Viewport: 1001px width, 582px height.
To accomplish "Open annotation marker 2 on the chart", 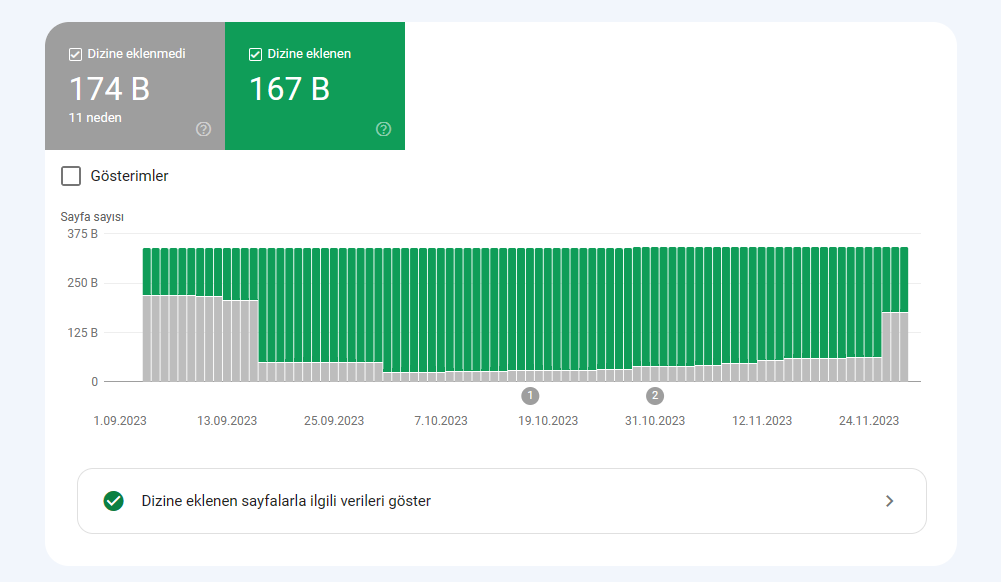I will [x=654, y=396].
